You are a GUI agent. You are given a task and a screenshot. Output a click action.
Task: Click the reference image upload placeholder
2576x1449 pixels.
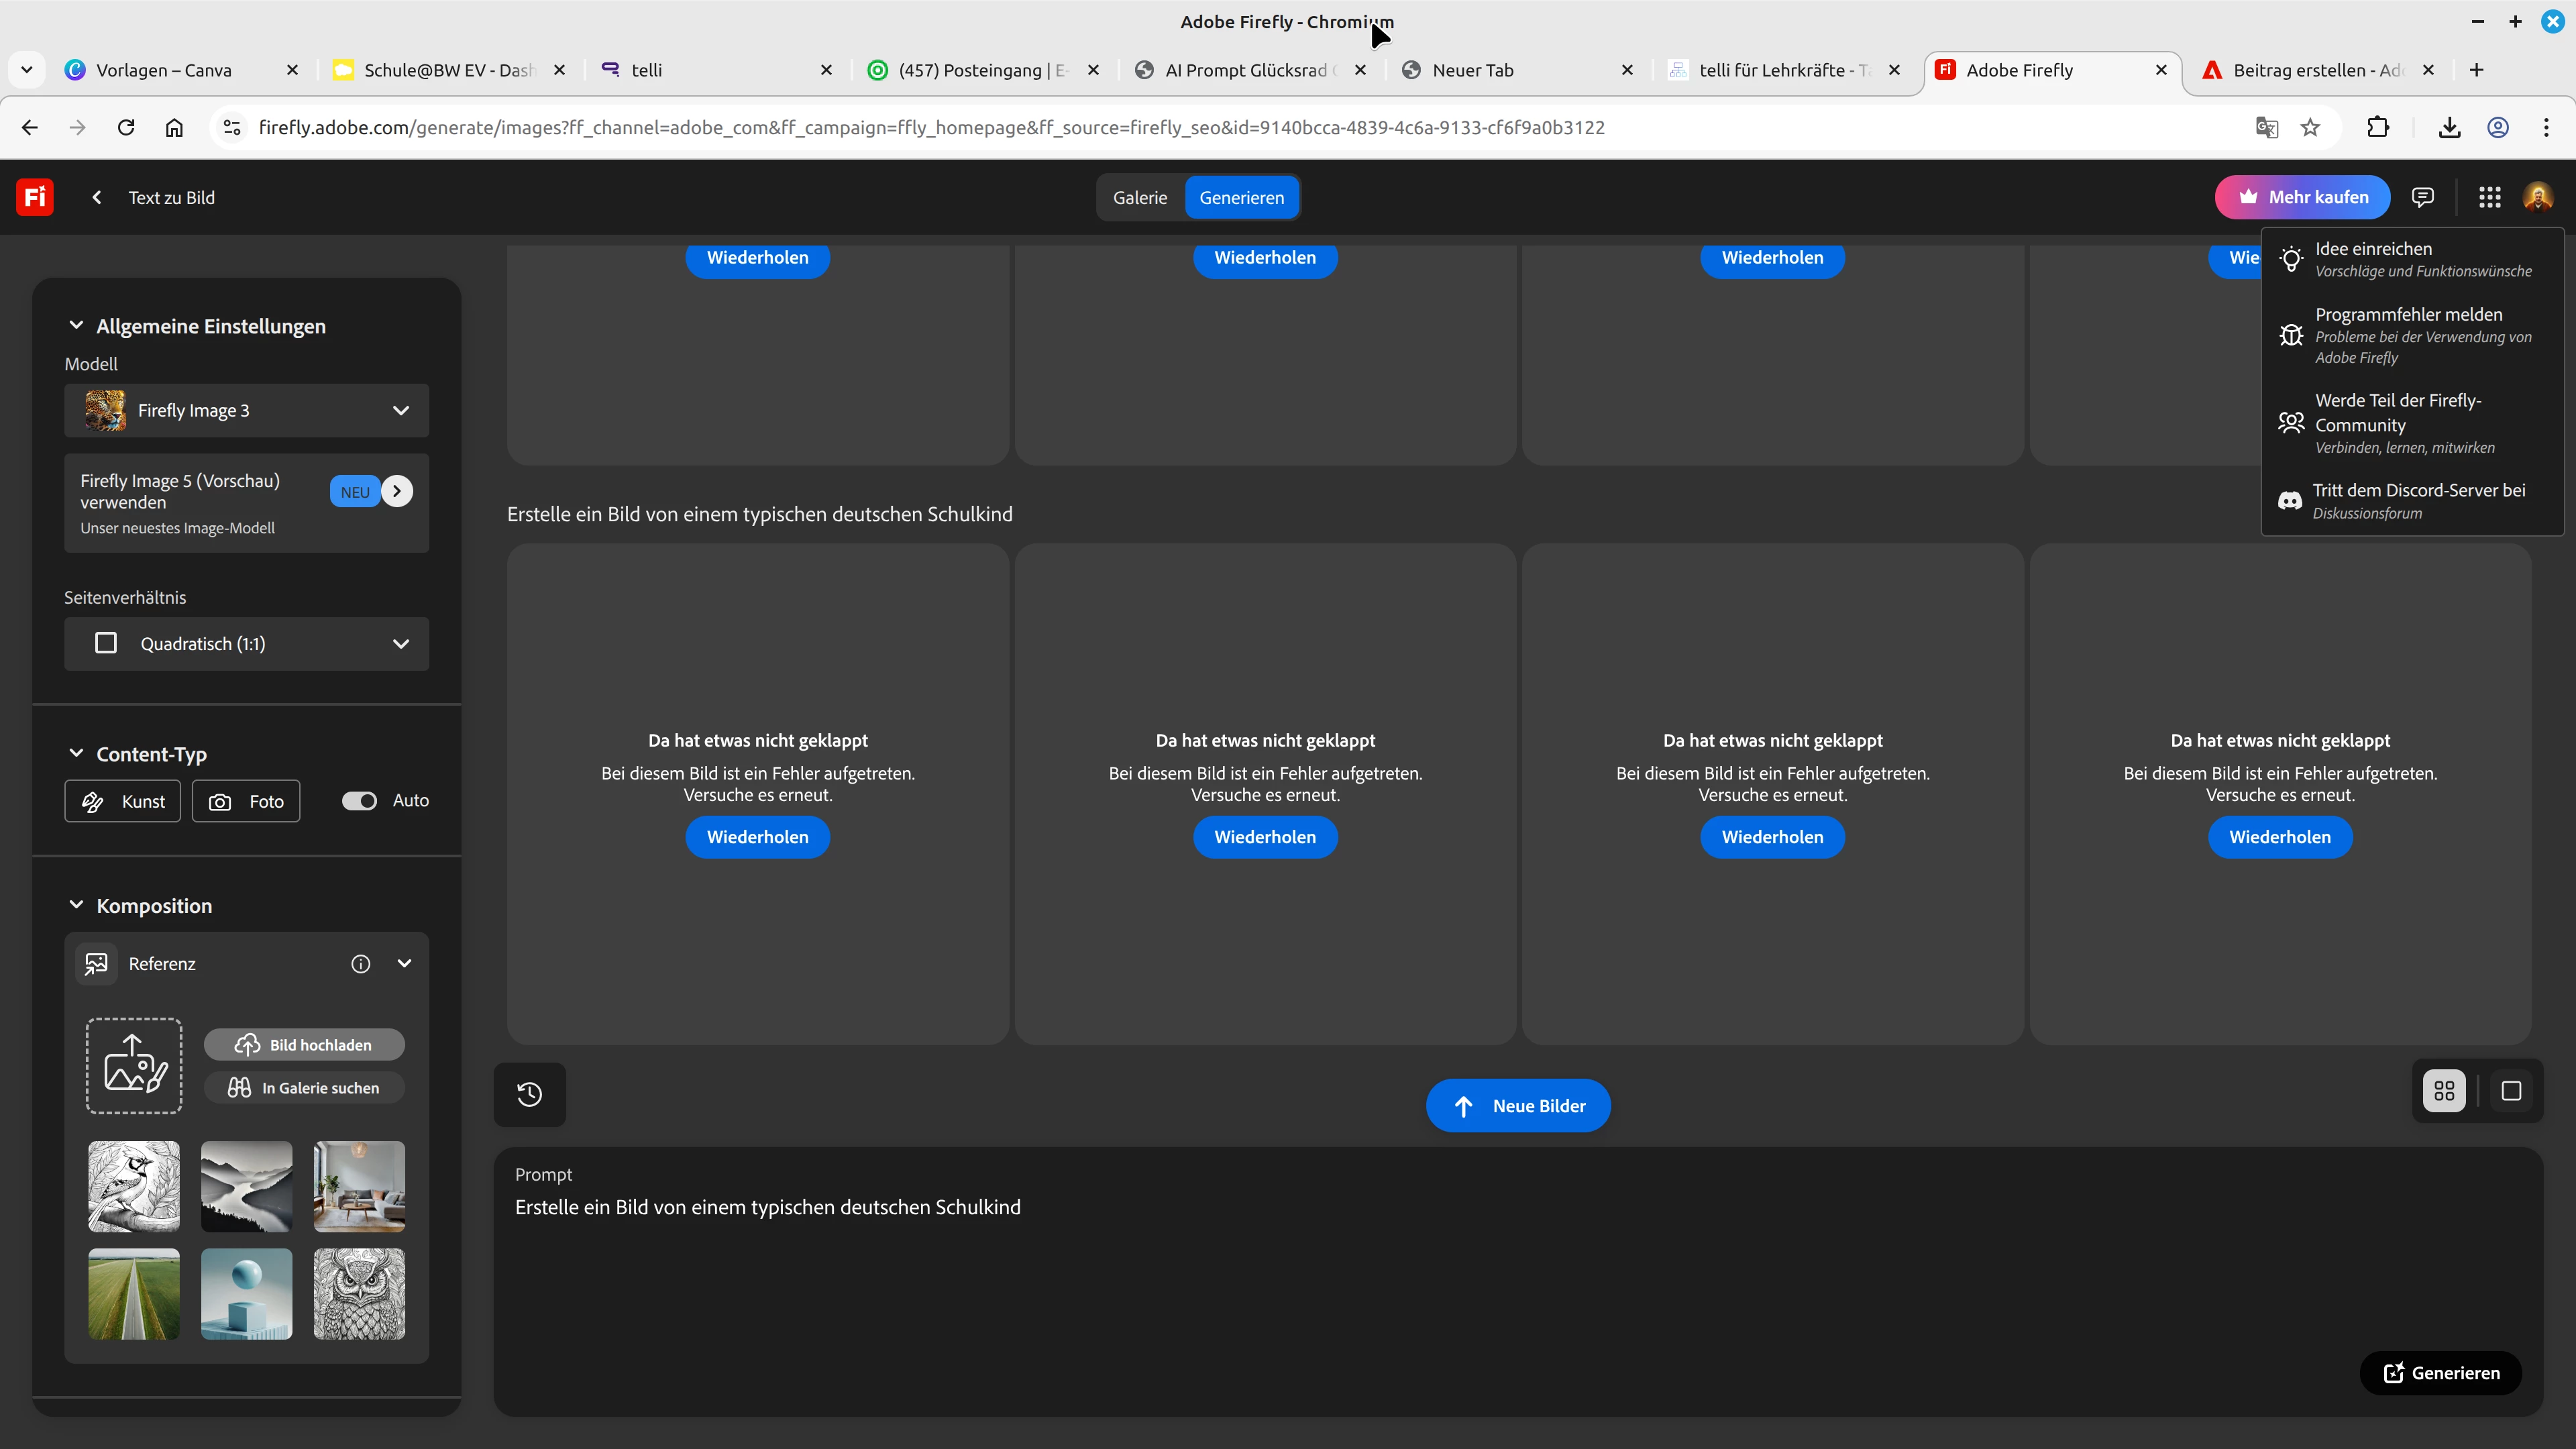click(x=134, y=1066)
